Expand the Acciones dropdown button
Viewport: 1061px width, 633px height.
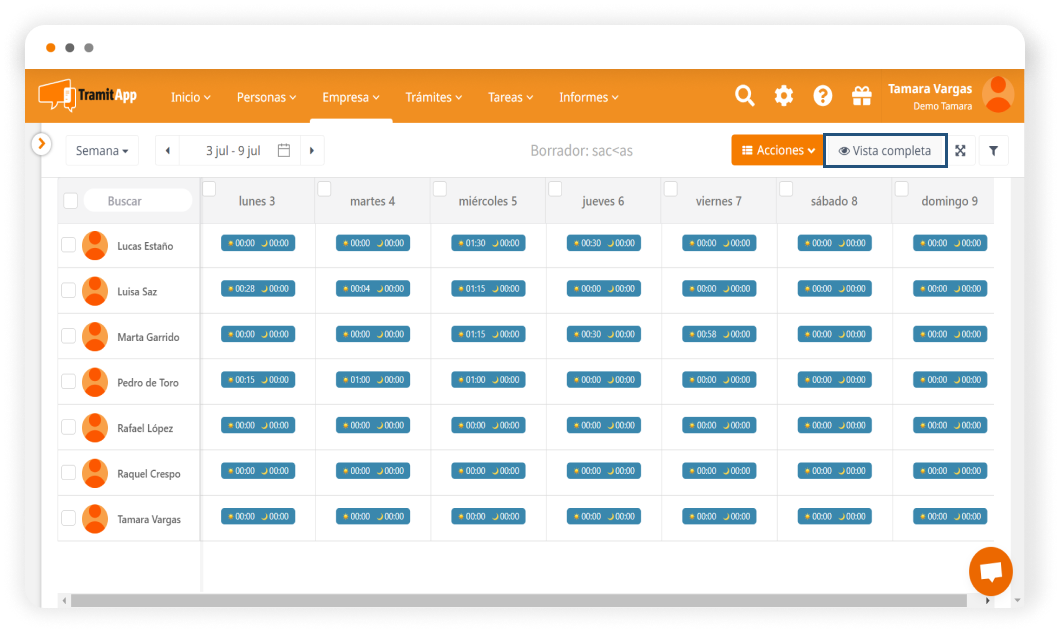(x=778, y=151)
